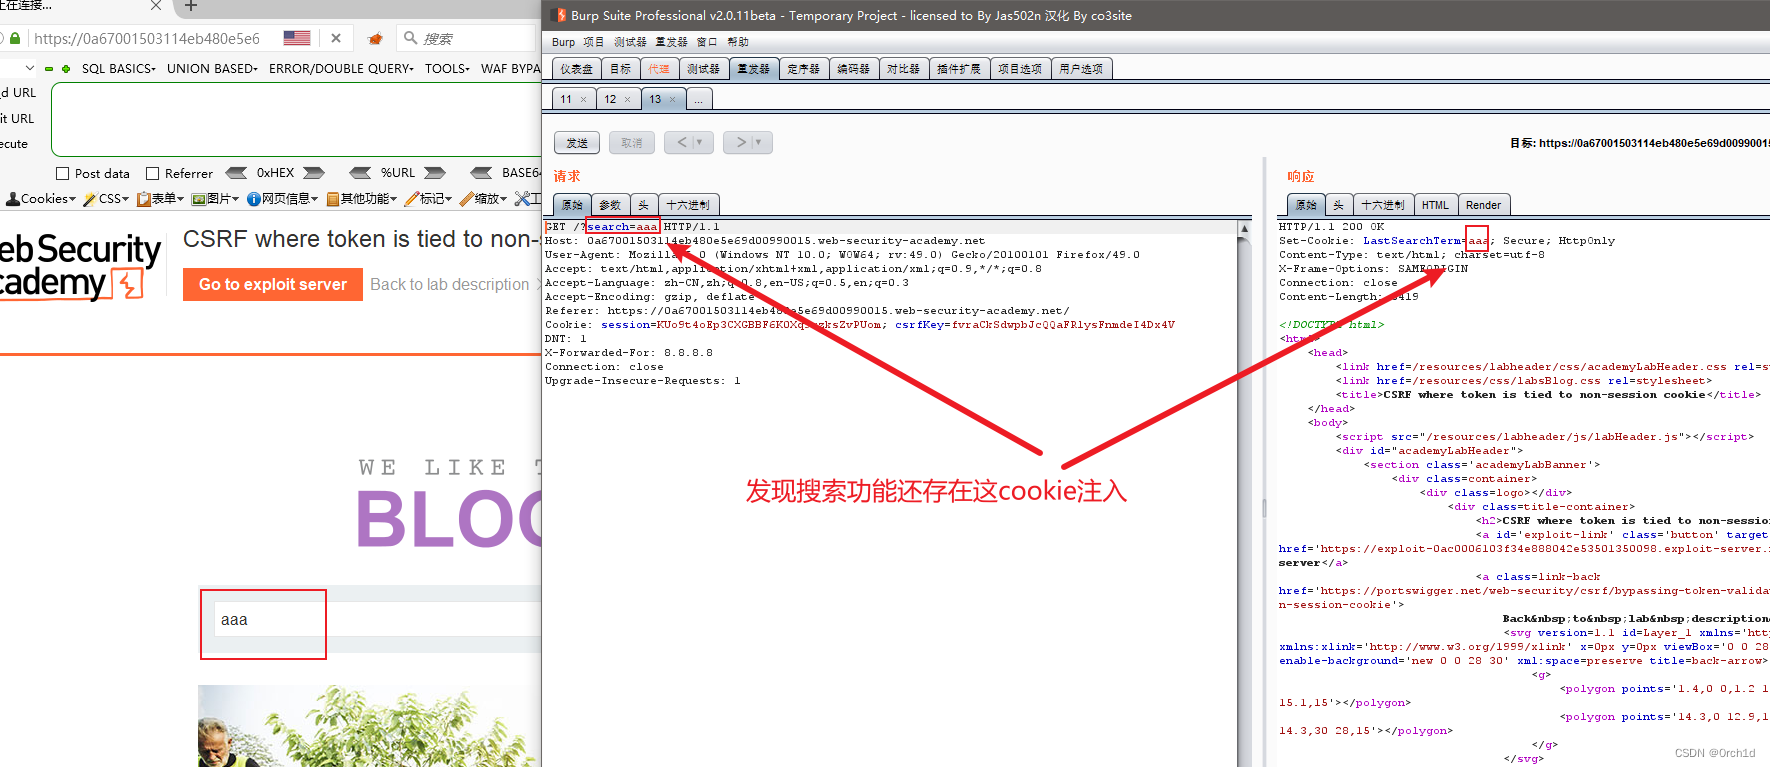1770x767 pixels.
Task: Click the Burp Suite logo in title bar
Action: pos(559,15)
